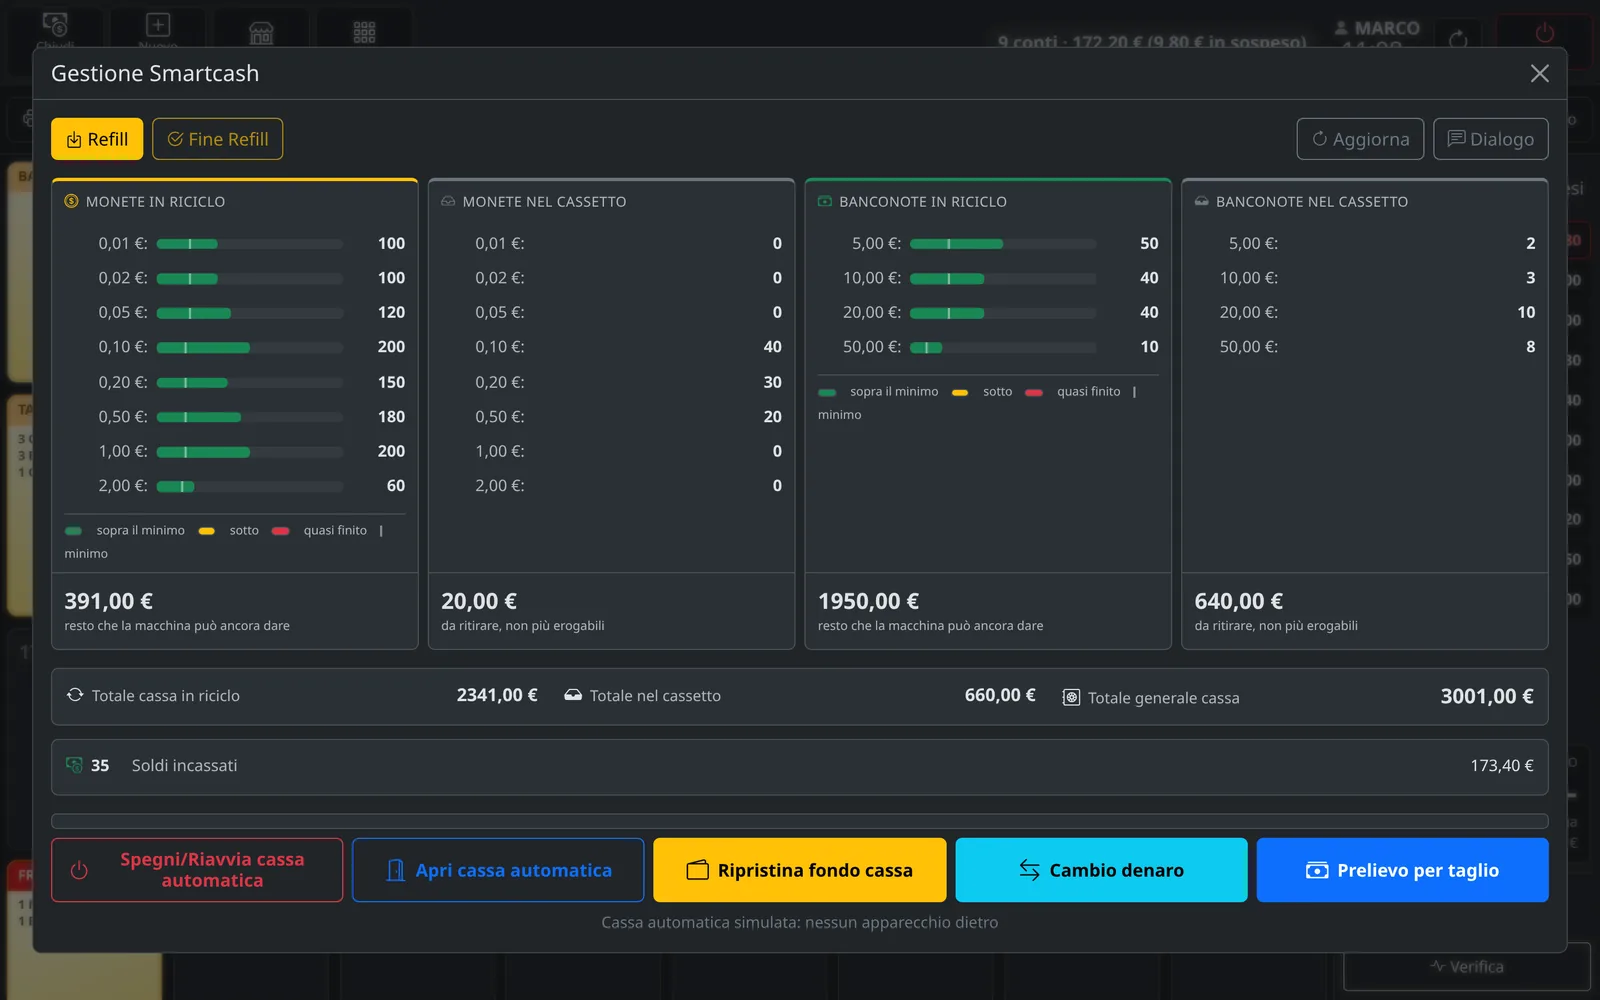This screenshot has height=1000, width=1600.
Task: Click Spegni/Riavvia cassa automatica button
Action: pyautogui.click(x=197, y=870)
